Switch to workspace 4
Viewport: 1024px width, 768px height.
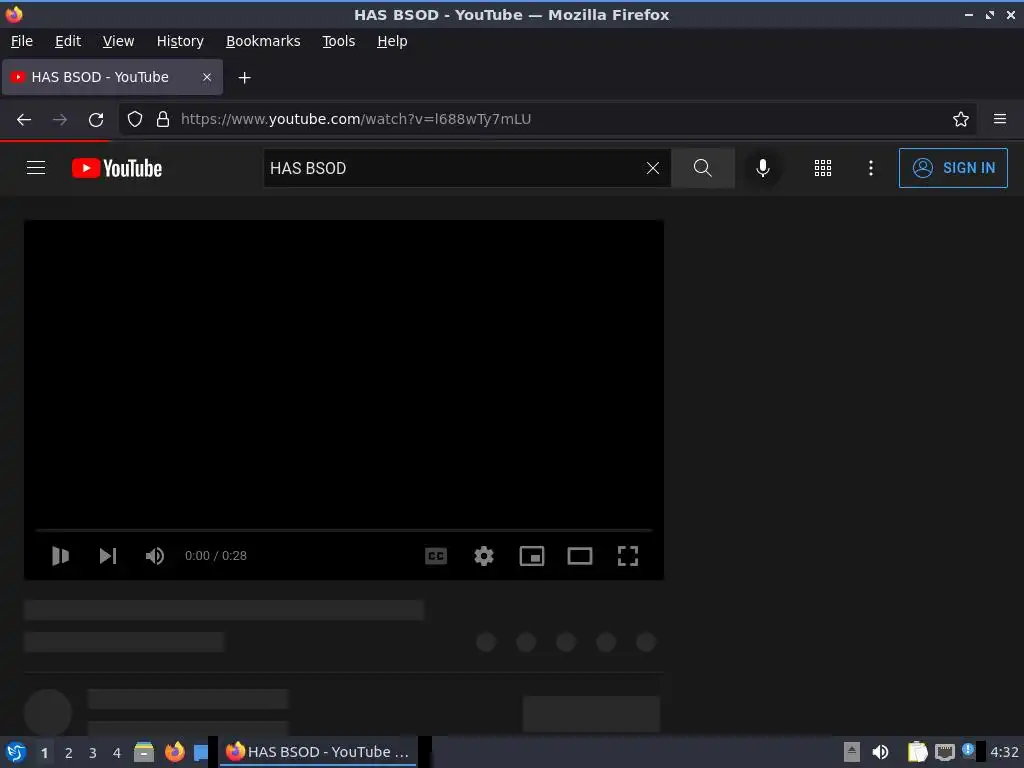pyautogui.click(x=117, y=753)
